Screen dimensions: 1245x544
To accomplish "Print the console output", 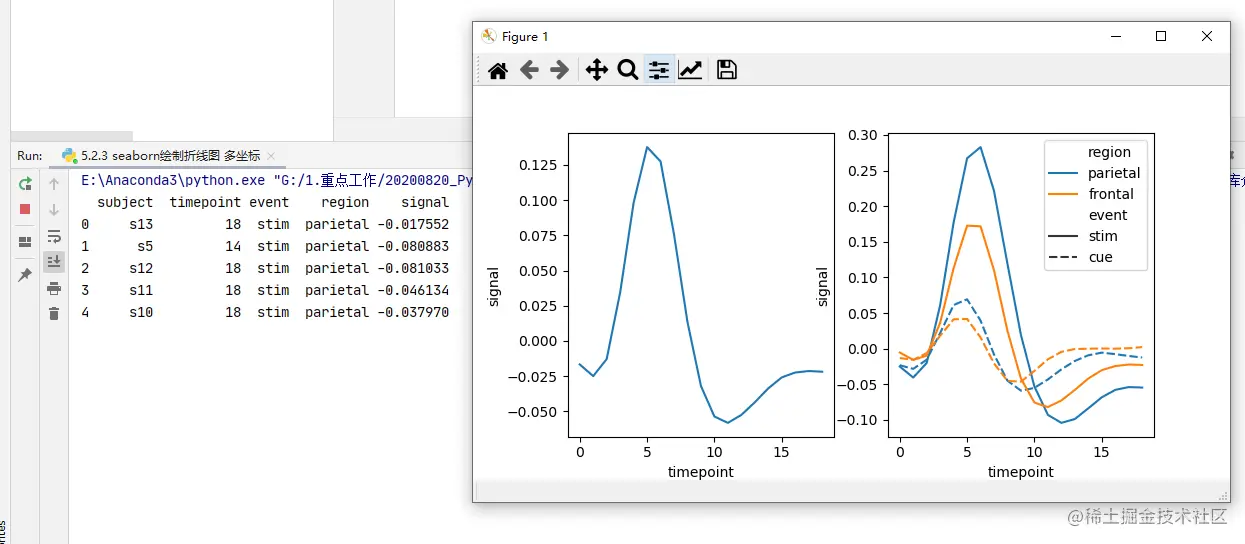I will pyautogui.click(x=54, y=288).
